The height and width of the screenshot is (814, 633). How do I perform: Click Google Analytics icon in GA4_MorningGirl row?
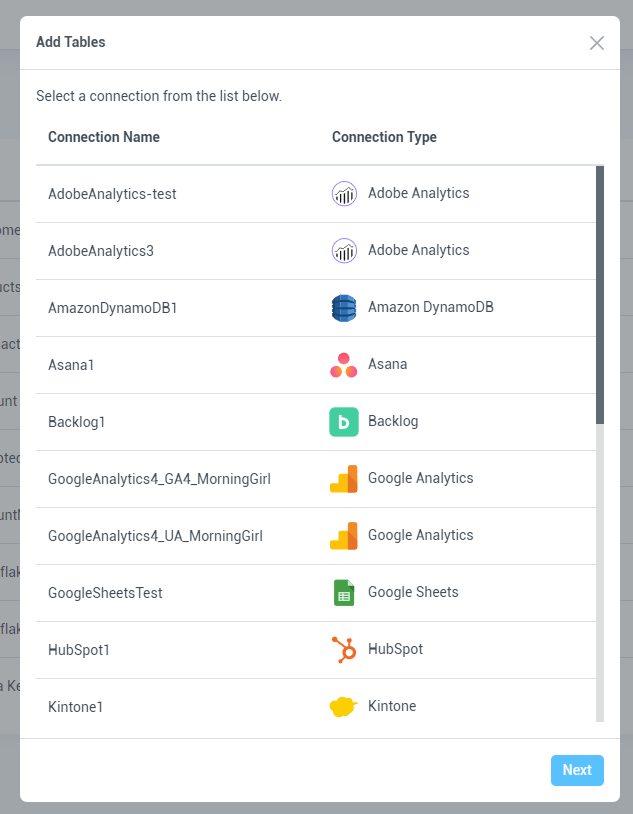344,479
